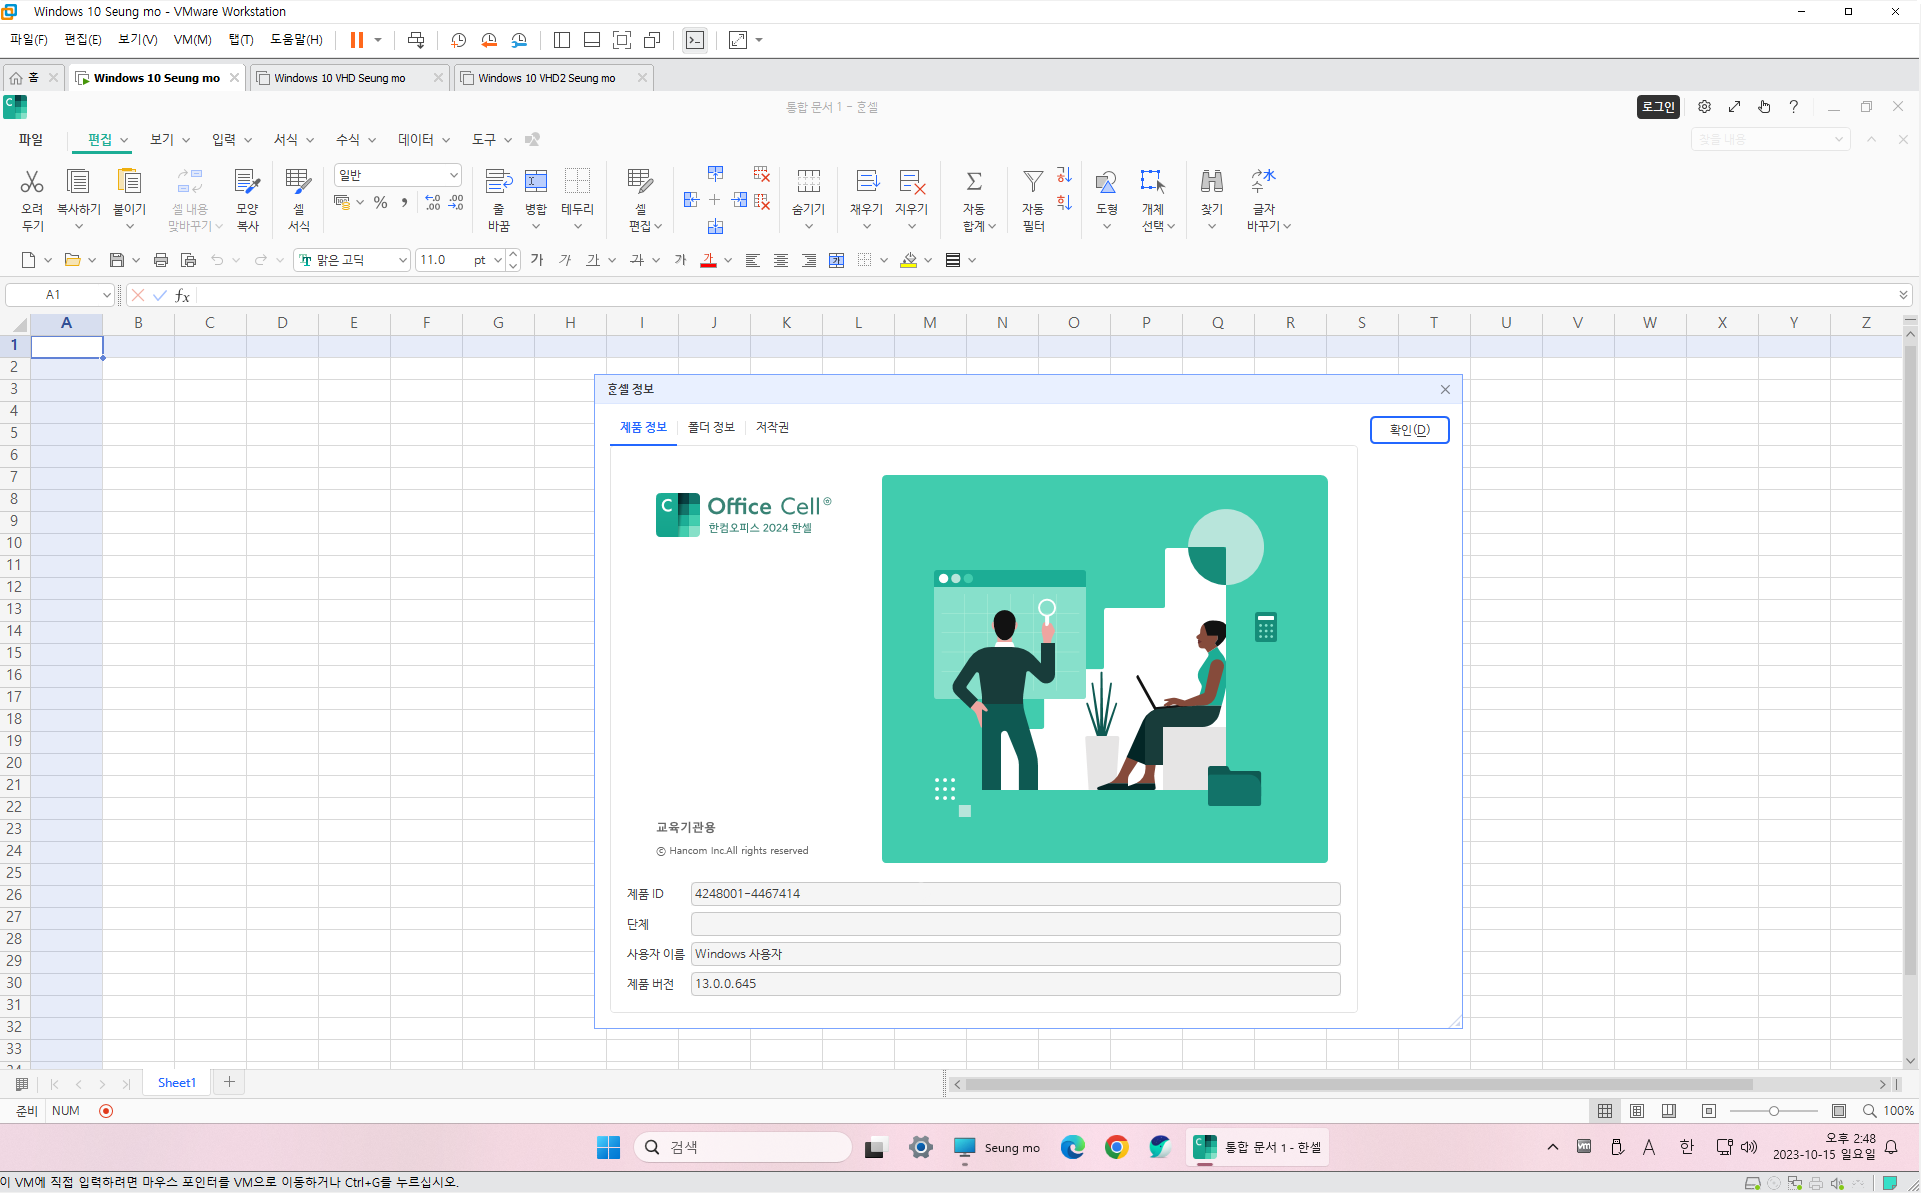Viewport: 1921px width, 1193px height.
Task: Click the 확인(D) button
Action: click(1408, 430)
